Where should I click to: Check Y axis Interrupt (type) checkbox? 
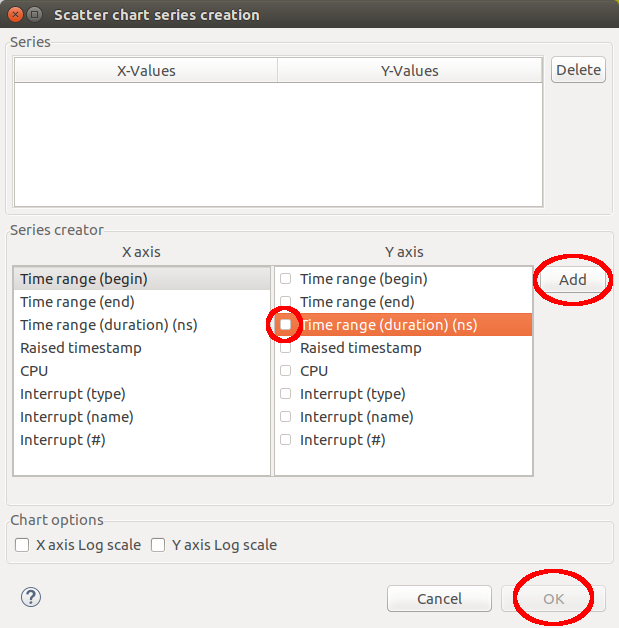click(x=286, y=394)
